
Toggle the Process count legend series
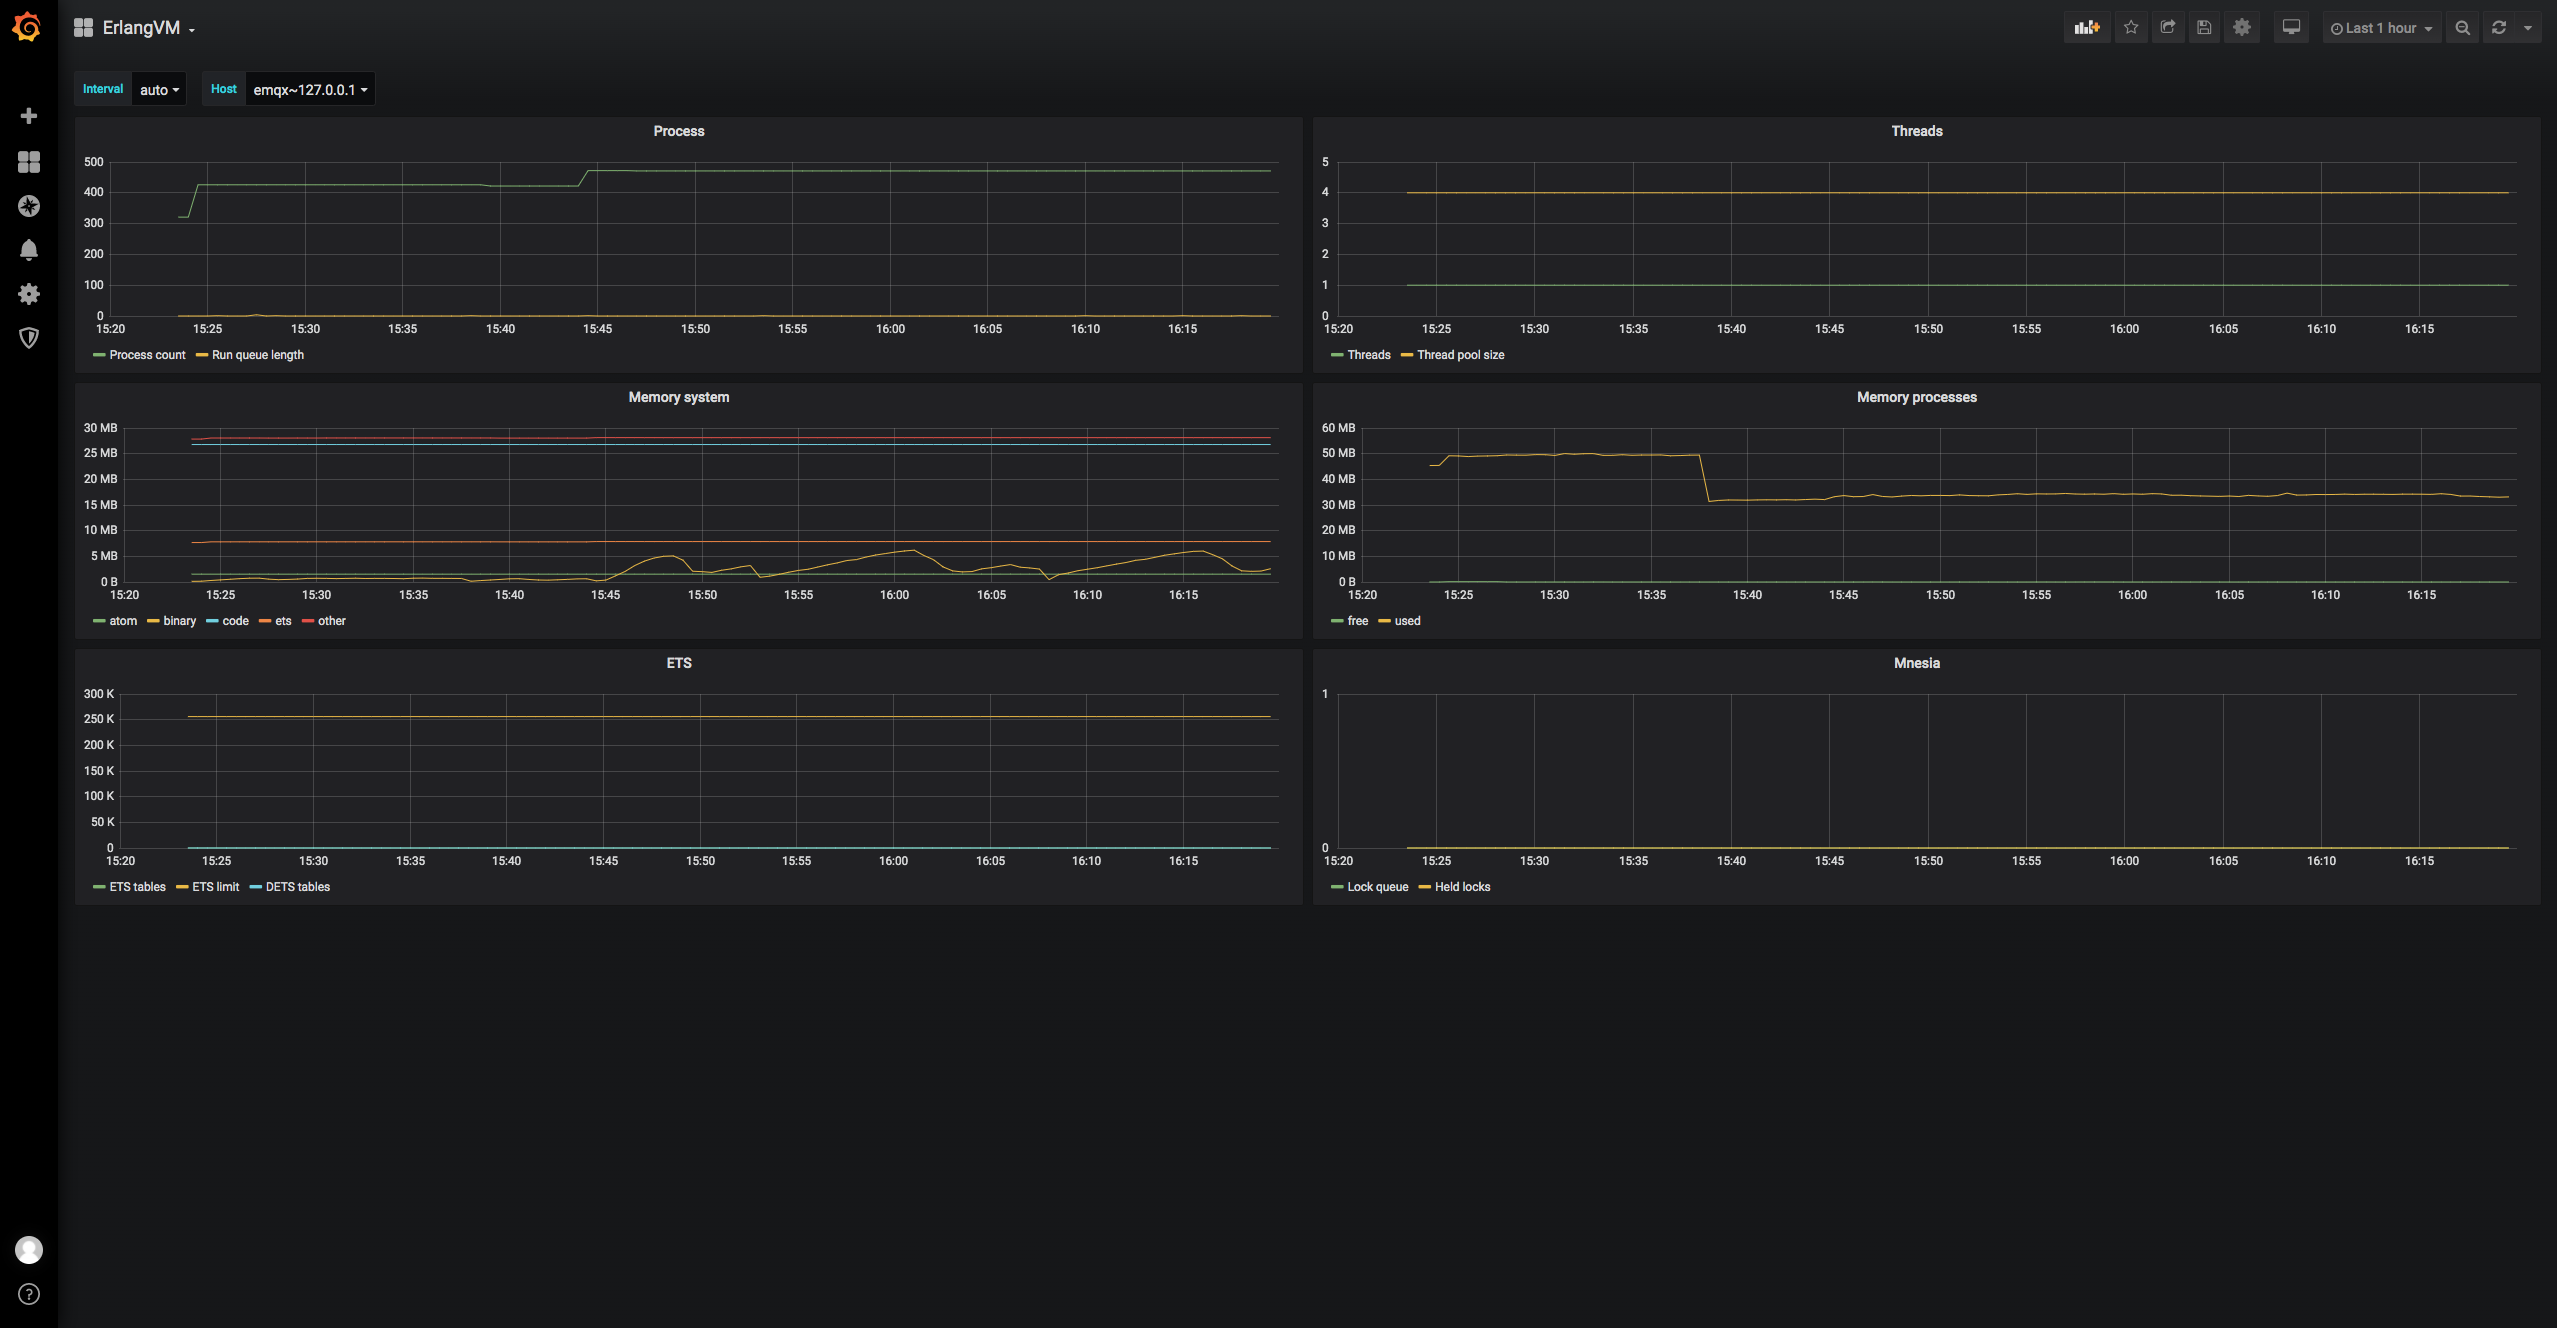(147, 355)
